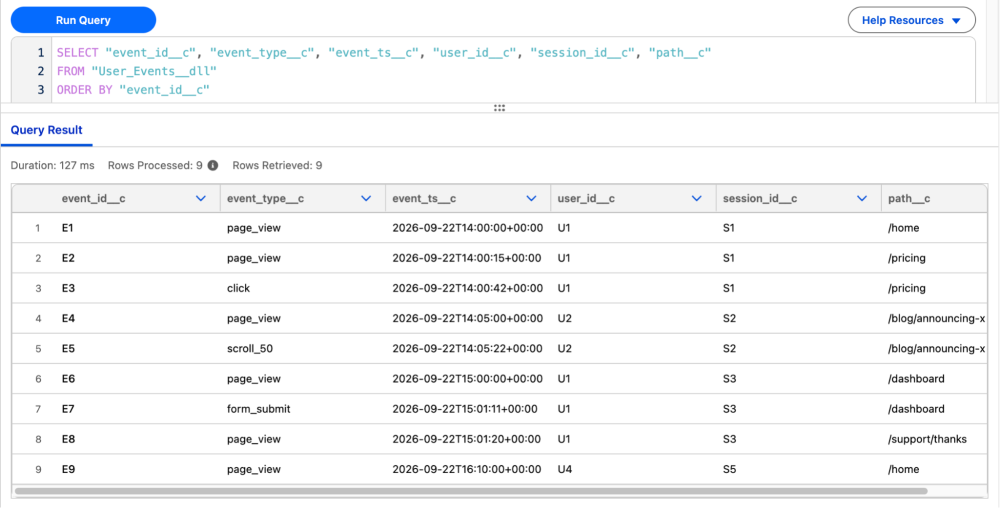Image resolution: width=1000 pixels, height=508 pixels.
Task: Click the /home path cell in row E1
Action: [x=904, y=228]
